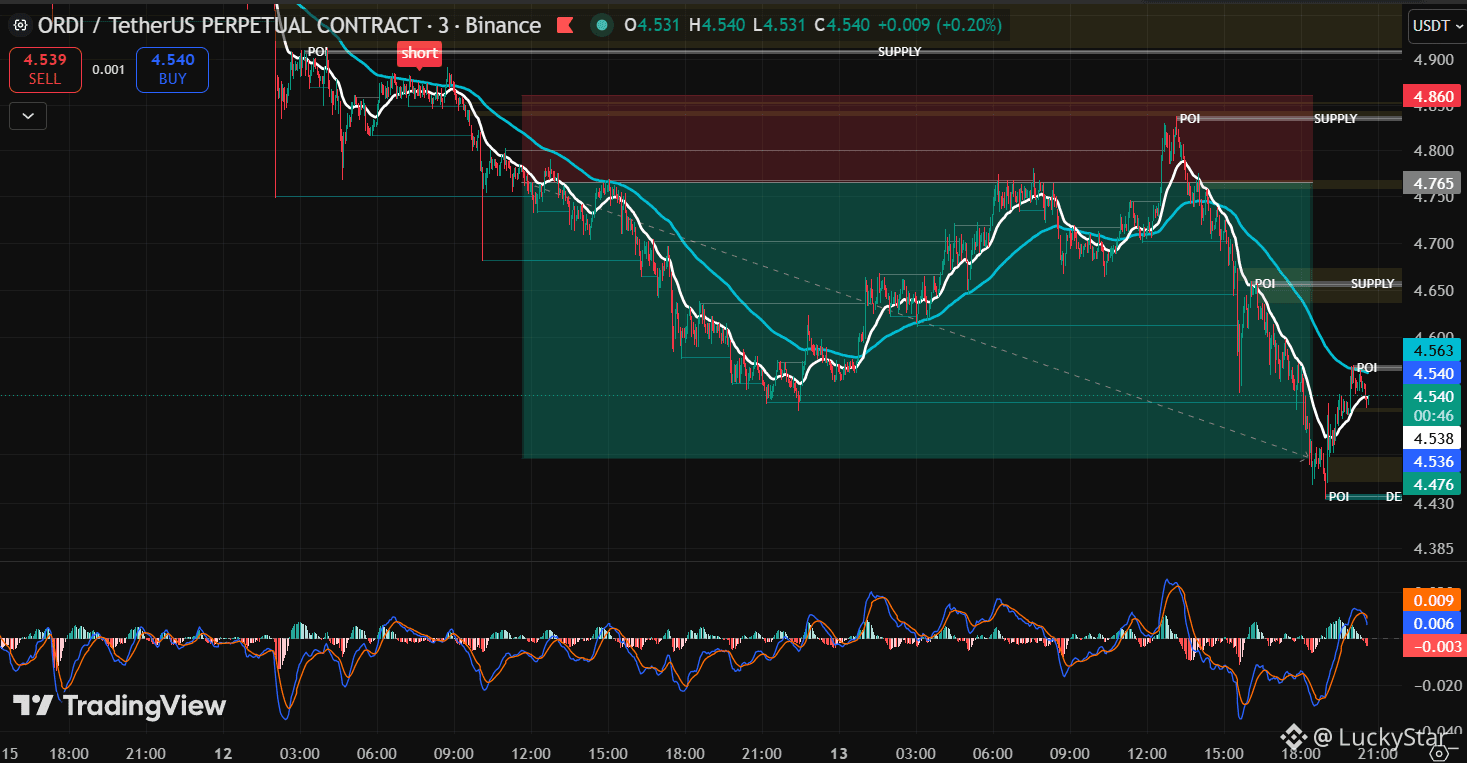The image size is (1467, 763).
Task: Click the SUPPLY label near the 4.650 level
Action: [1372, 284]
